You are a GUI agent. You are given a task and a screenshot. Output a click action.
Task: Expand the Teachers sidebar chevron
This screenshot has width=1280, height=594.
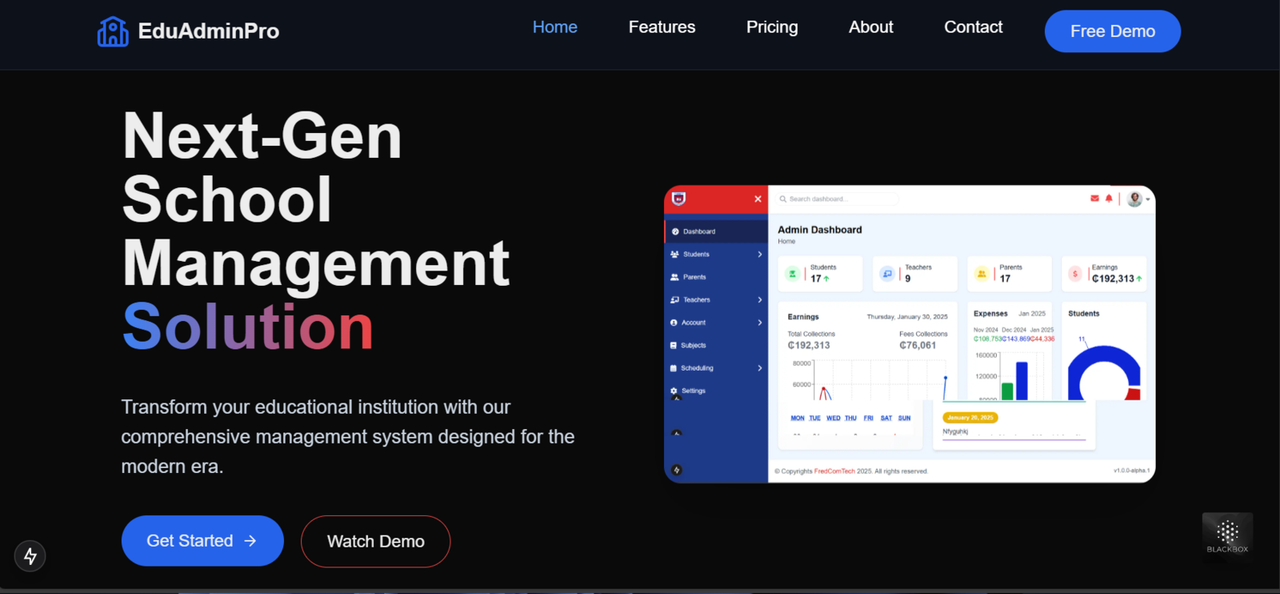[x=760, y=300]
